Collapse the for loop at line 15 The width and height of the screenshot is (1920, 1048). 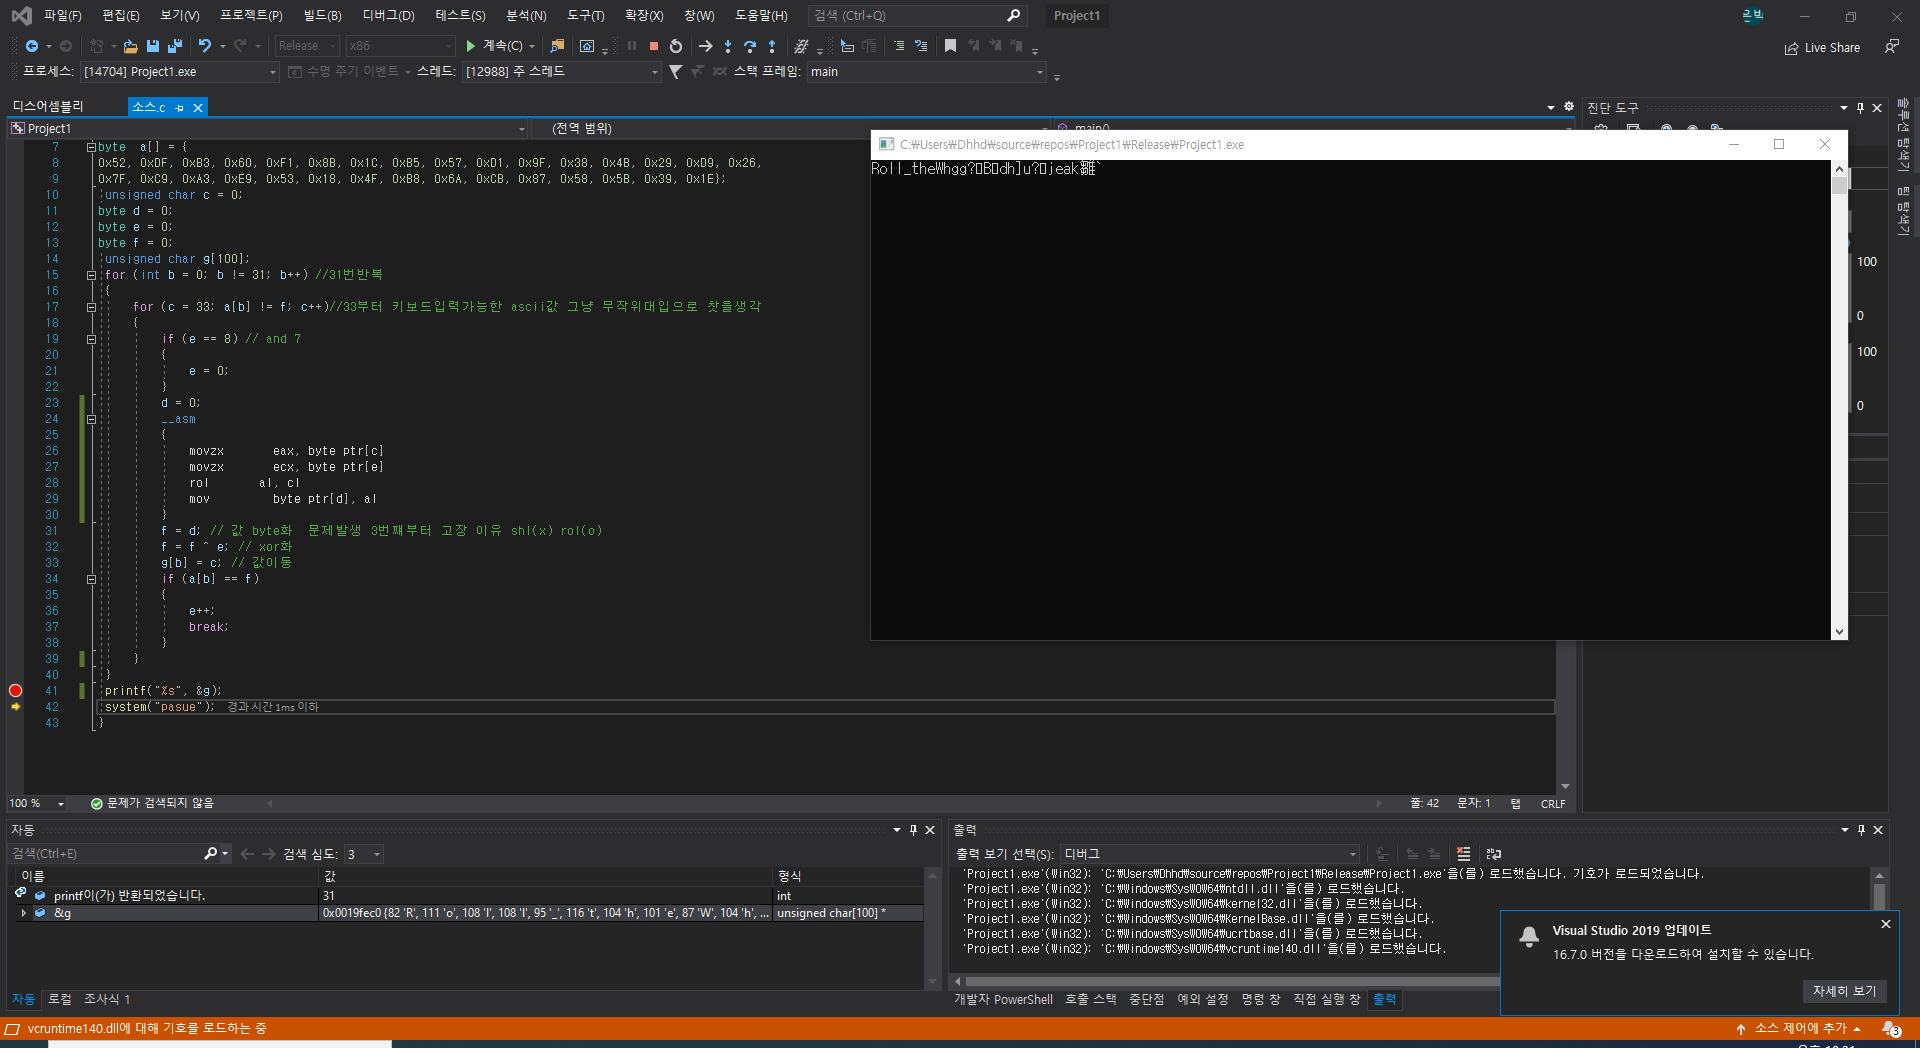91,275
